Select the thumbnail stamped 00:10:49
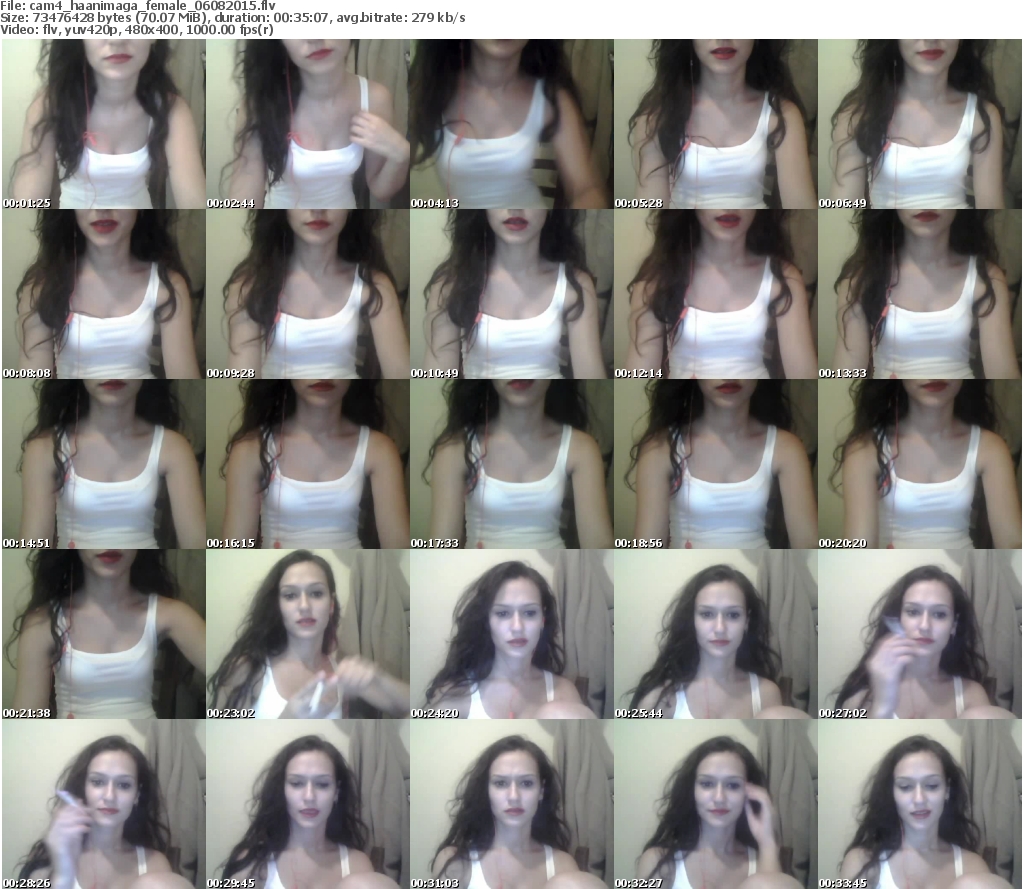This screenshot has height=889, width=1024. coord(511,294)
